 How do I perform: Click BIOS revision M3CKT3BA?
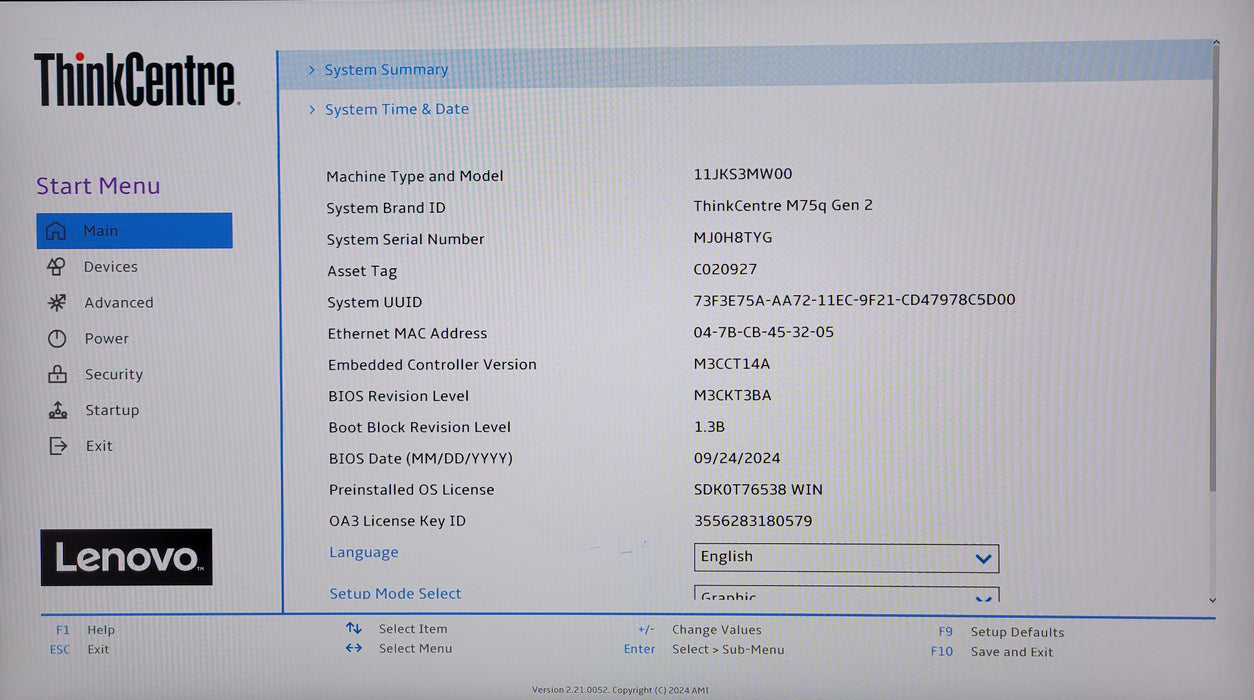tap(733, 395)
